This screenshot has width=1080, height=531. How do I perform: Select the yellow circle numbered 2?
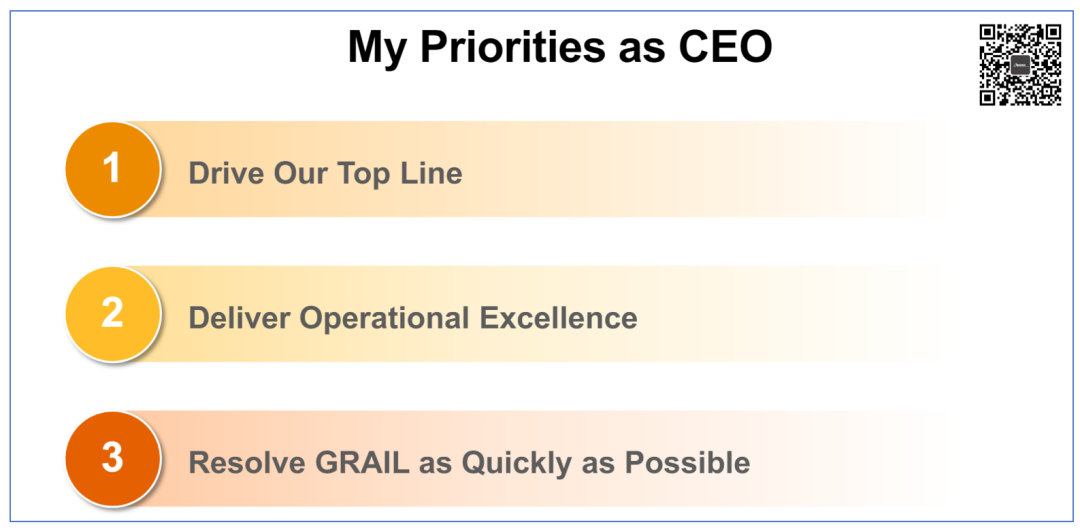click(112, 313)
